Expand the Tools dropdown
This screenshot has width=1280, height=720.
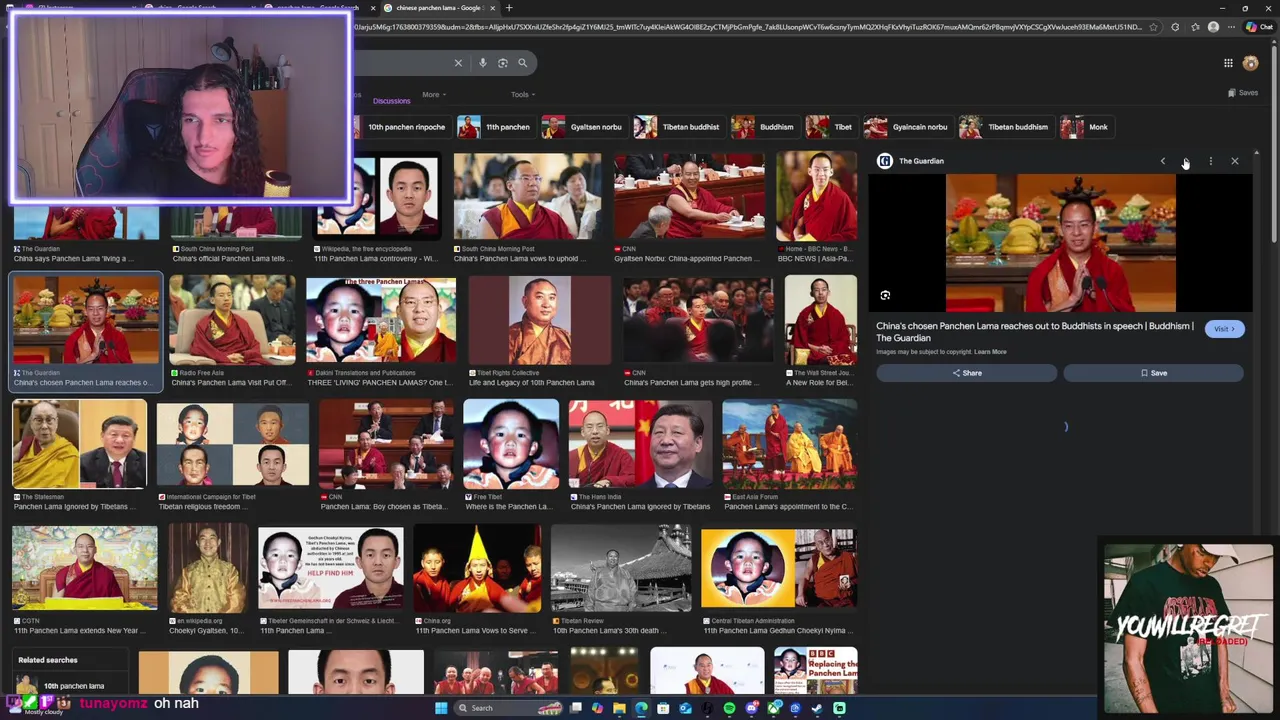click(523, 95)
